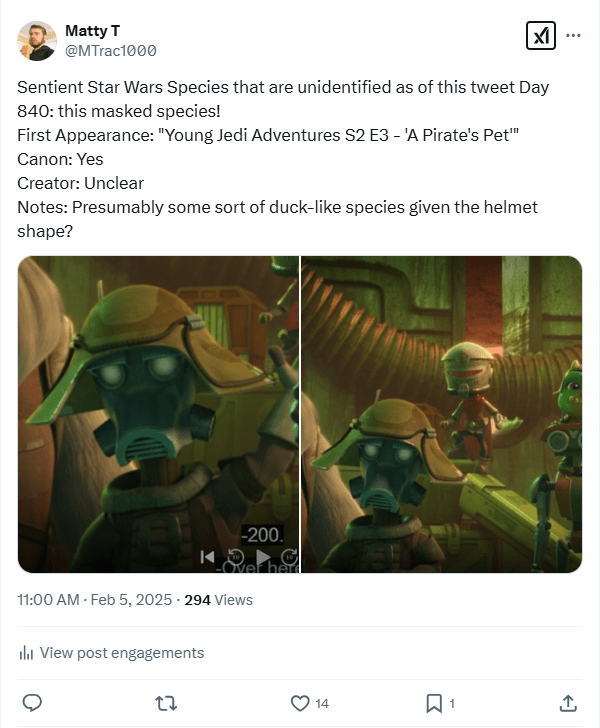Share the post via share icon
600x728 pixels.
point(568,703)
